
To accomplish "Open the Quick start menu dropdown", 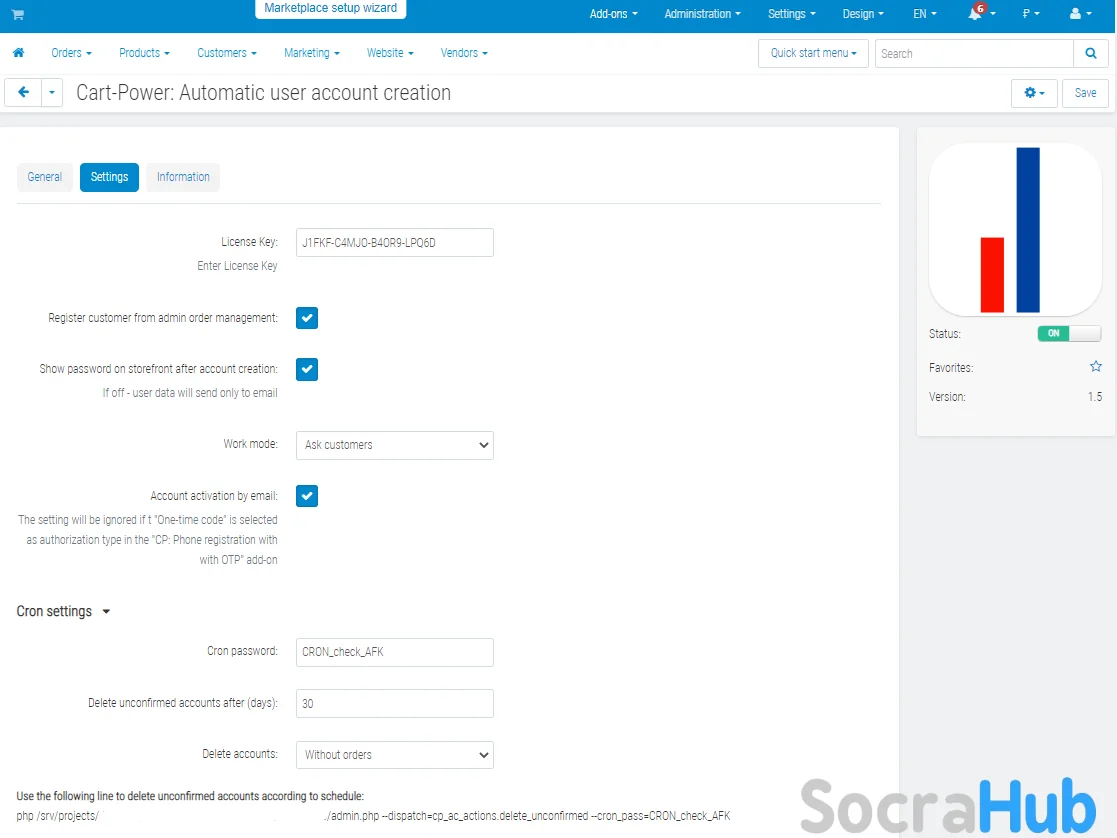I will [x=814, y=53].
